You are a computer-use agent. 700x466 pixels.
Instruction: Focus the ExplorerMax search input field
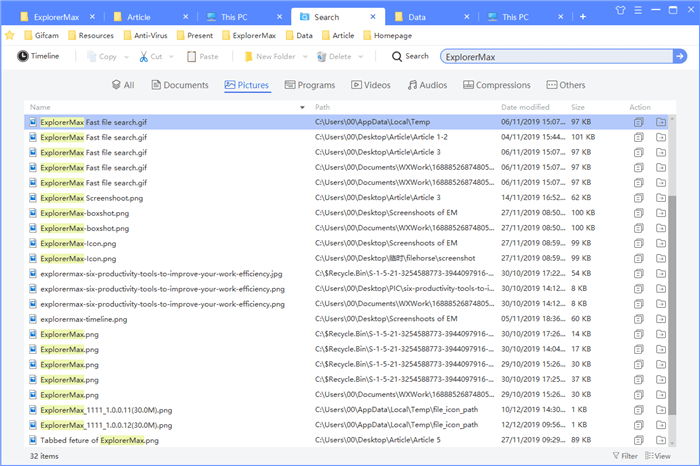coord(556,57)
